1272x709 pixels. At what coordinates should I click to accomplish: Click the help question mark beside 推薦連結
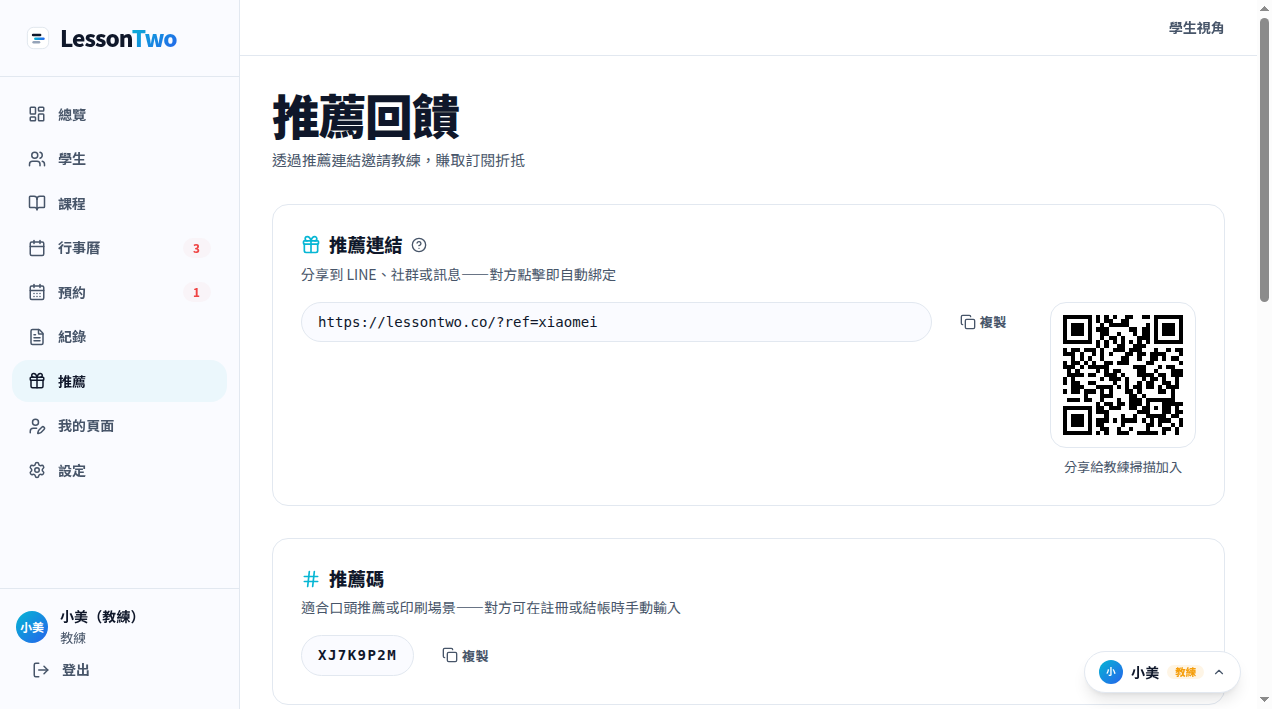(419, 245)
